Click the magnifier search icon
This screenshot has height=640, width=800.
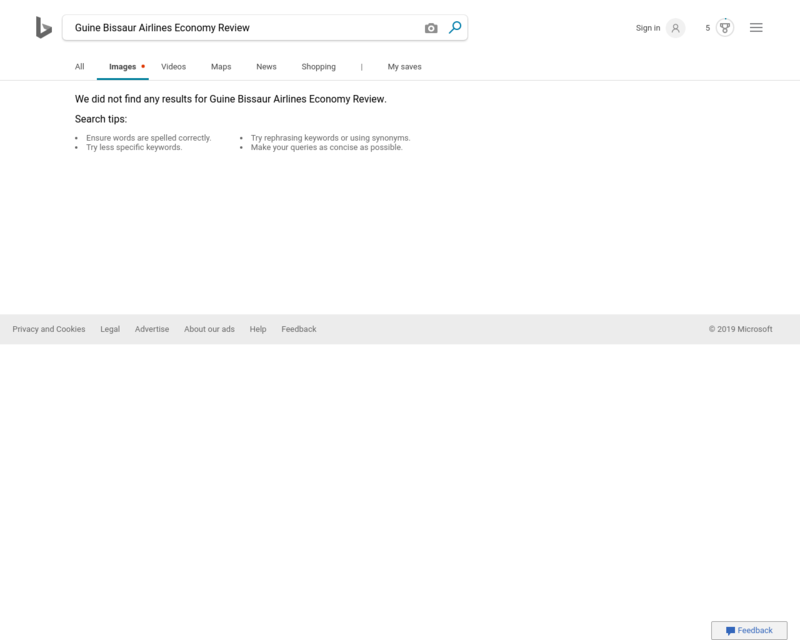pyautogui.click(x=455, y=28)
